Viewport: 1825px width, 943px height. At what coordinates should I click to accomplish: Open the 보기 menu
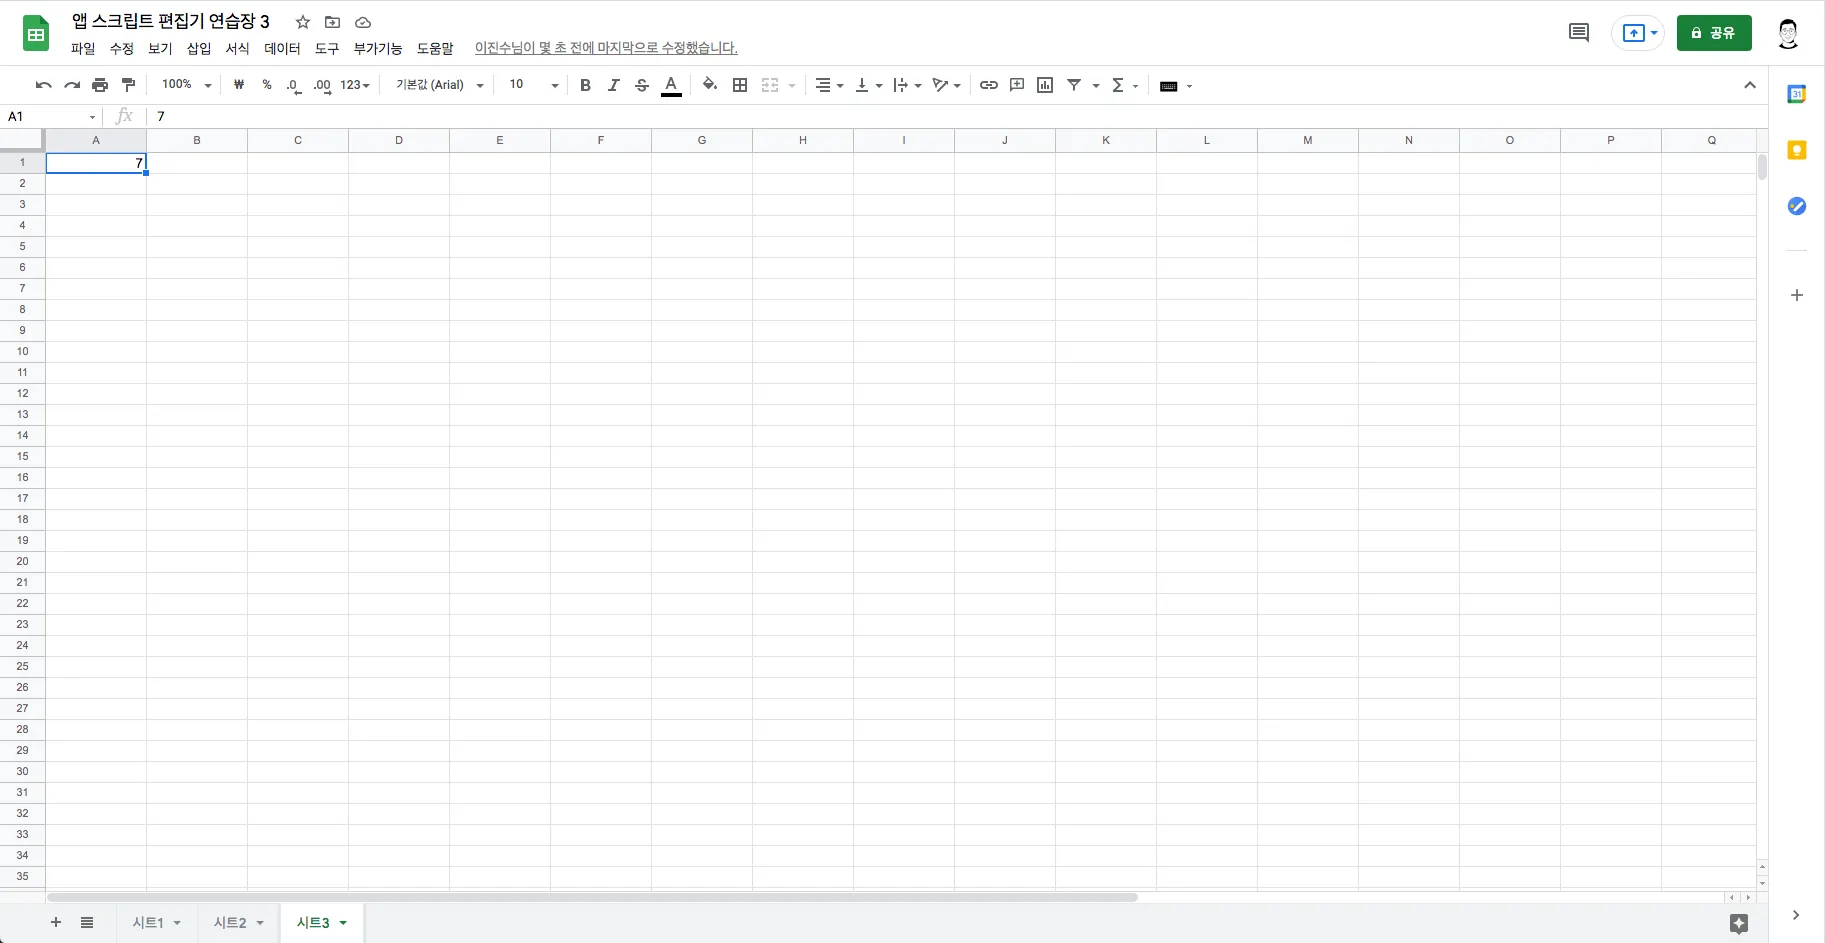pyautogui.click(x=160, y=48)
